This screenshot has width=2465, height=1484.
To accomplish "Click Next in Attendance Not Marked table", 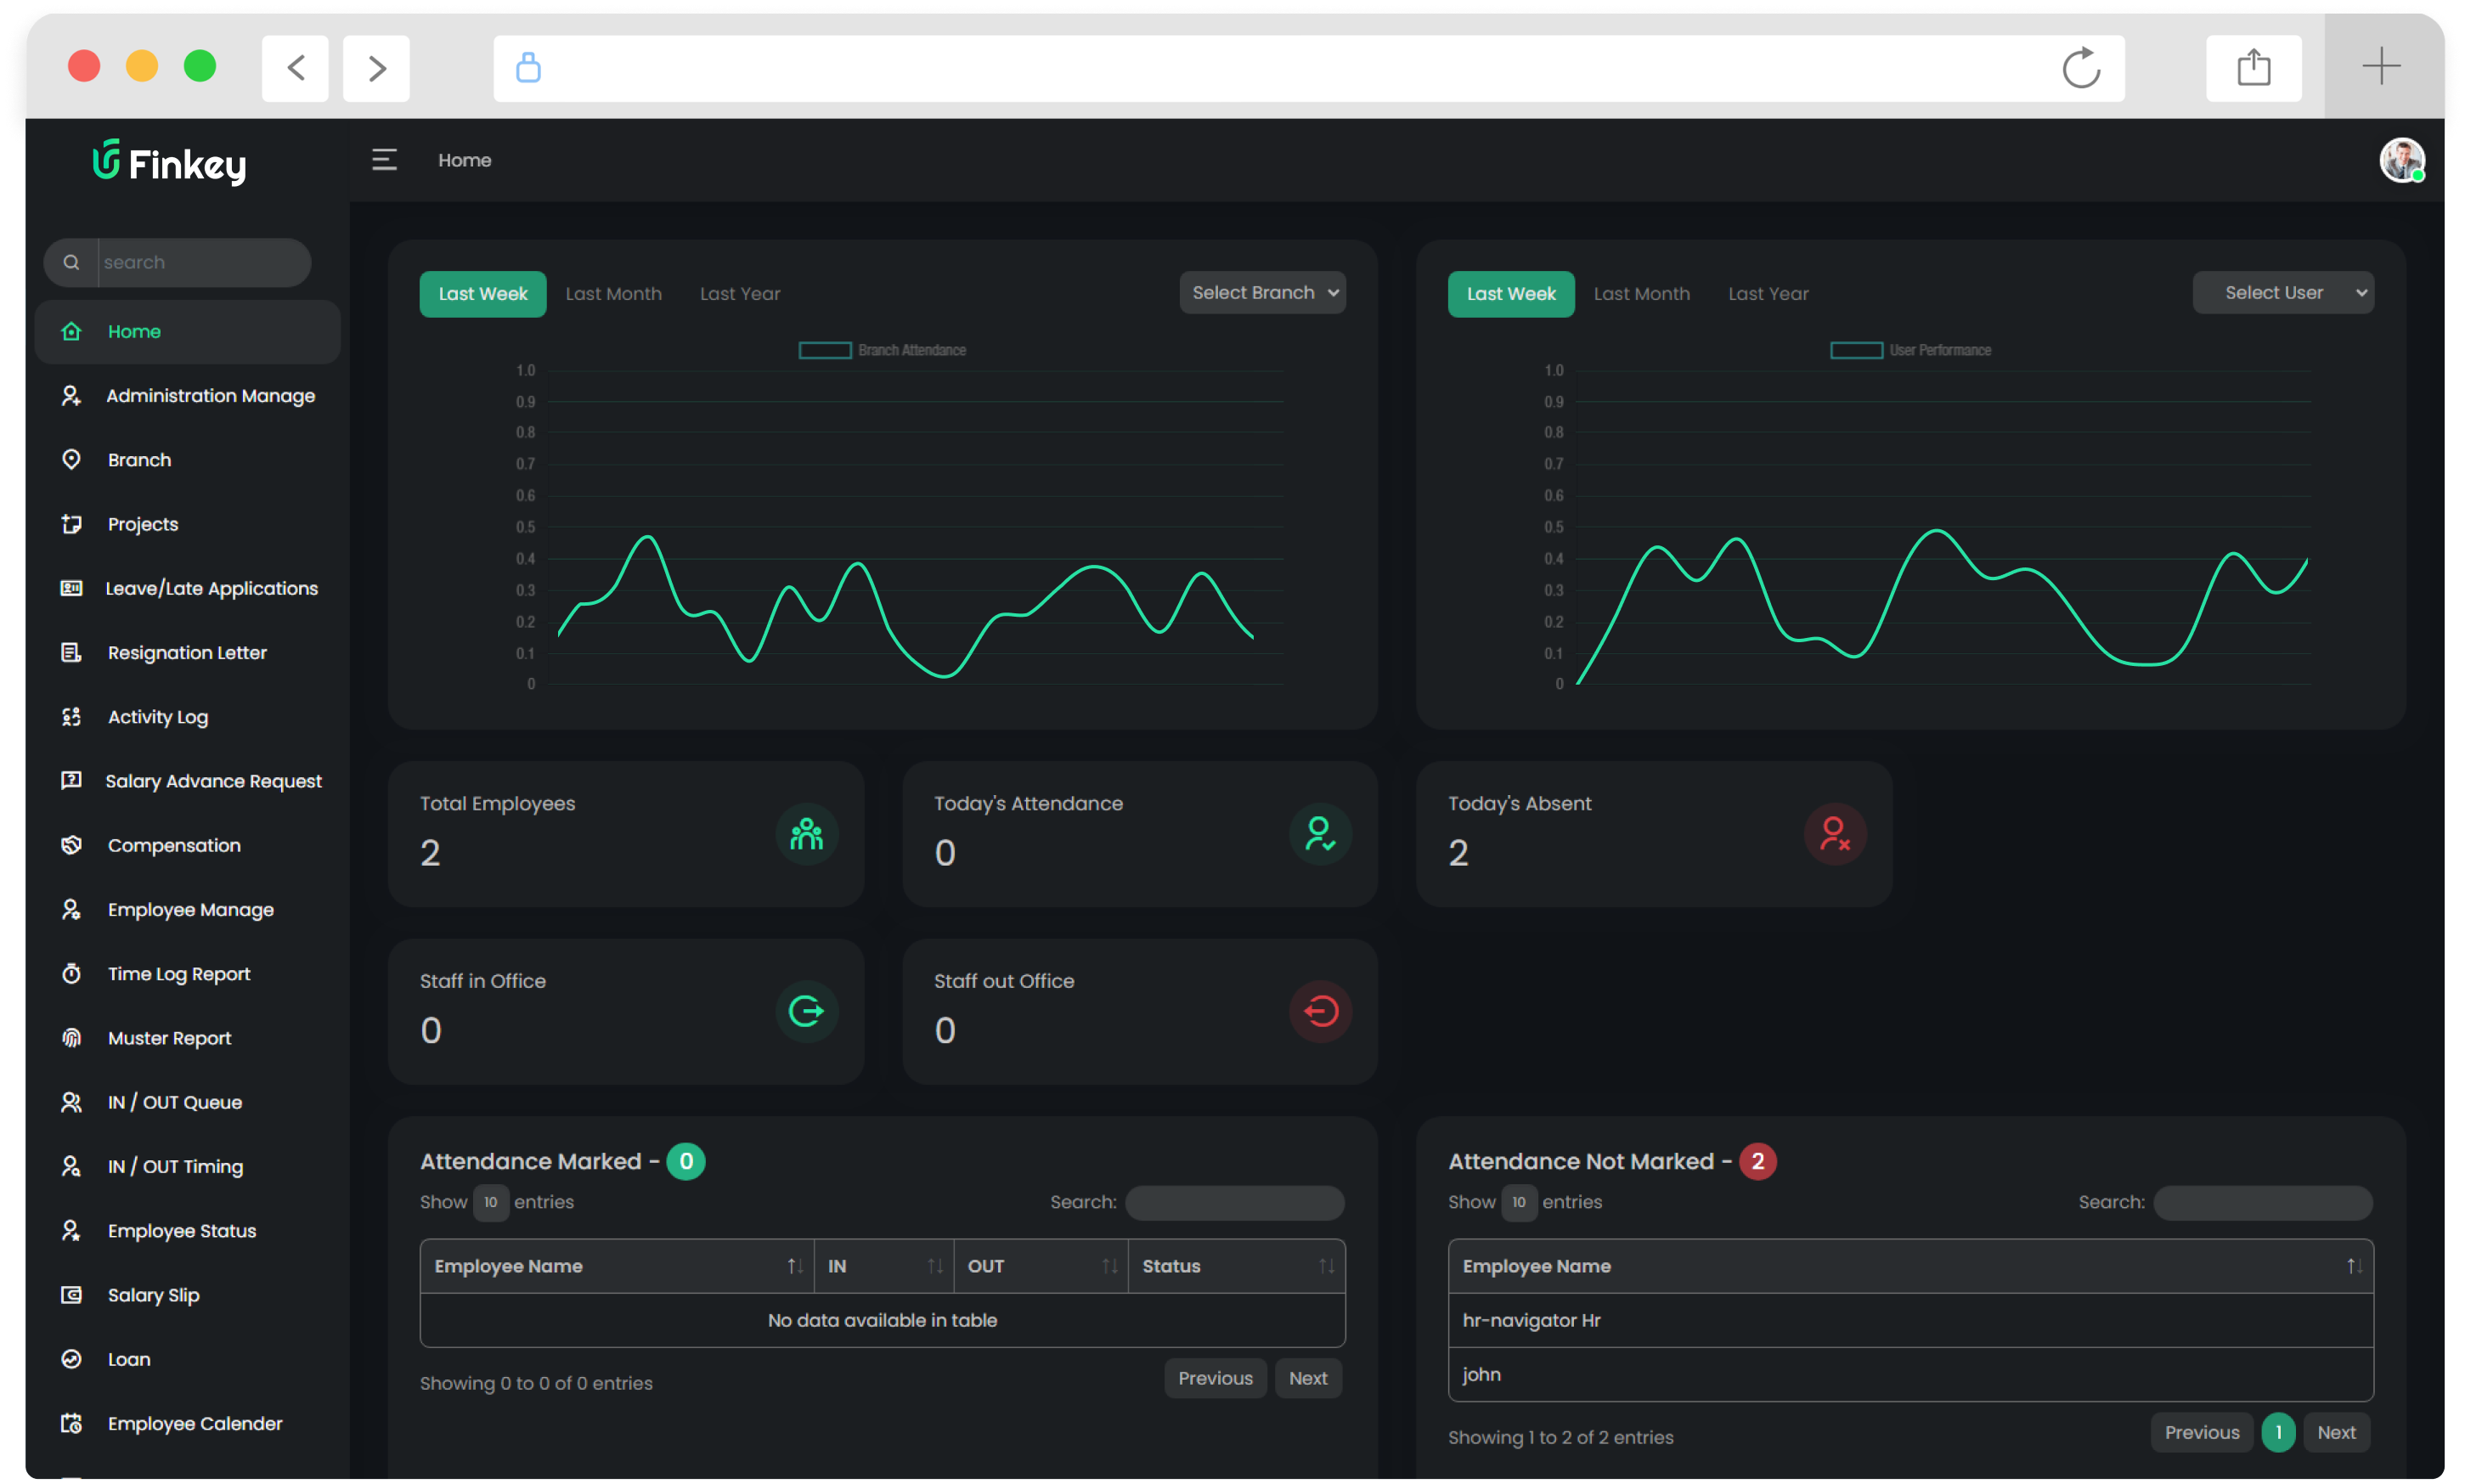I will [2336, 1432].
